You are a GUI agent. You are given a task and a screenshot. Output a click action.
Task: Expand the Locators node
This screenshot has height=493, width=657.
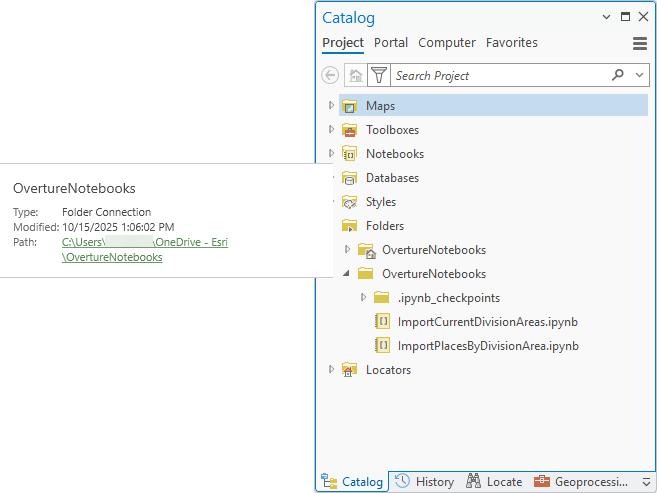[x=331, y=369]
